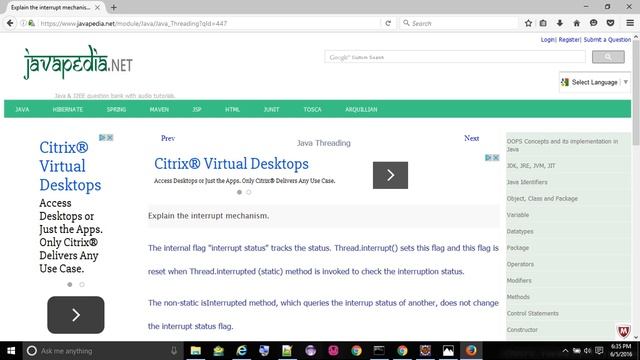
Task: Close the 'Explain the interrupt mechanis...' tab
Action: (x=97, y=7)
